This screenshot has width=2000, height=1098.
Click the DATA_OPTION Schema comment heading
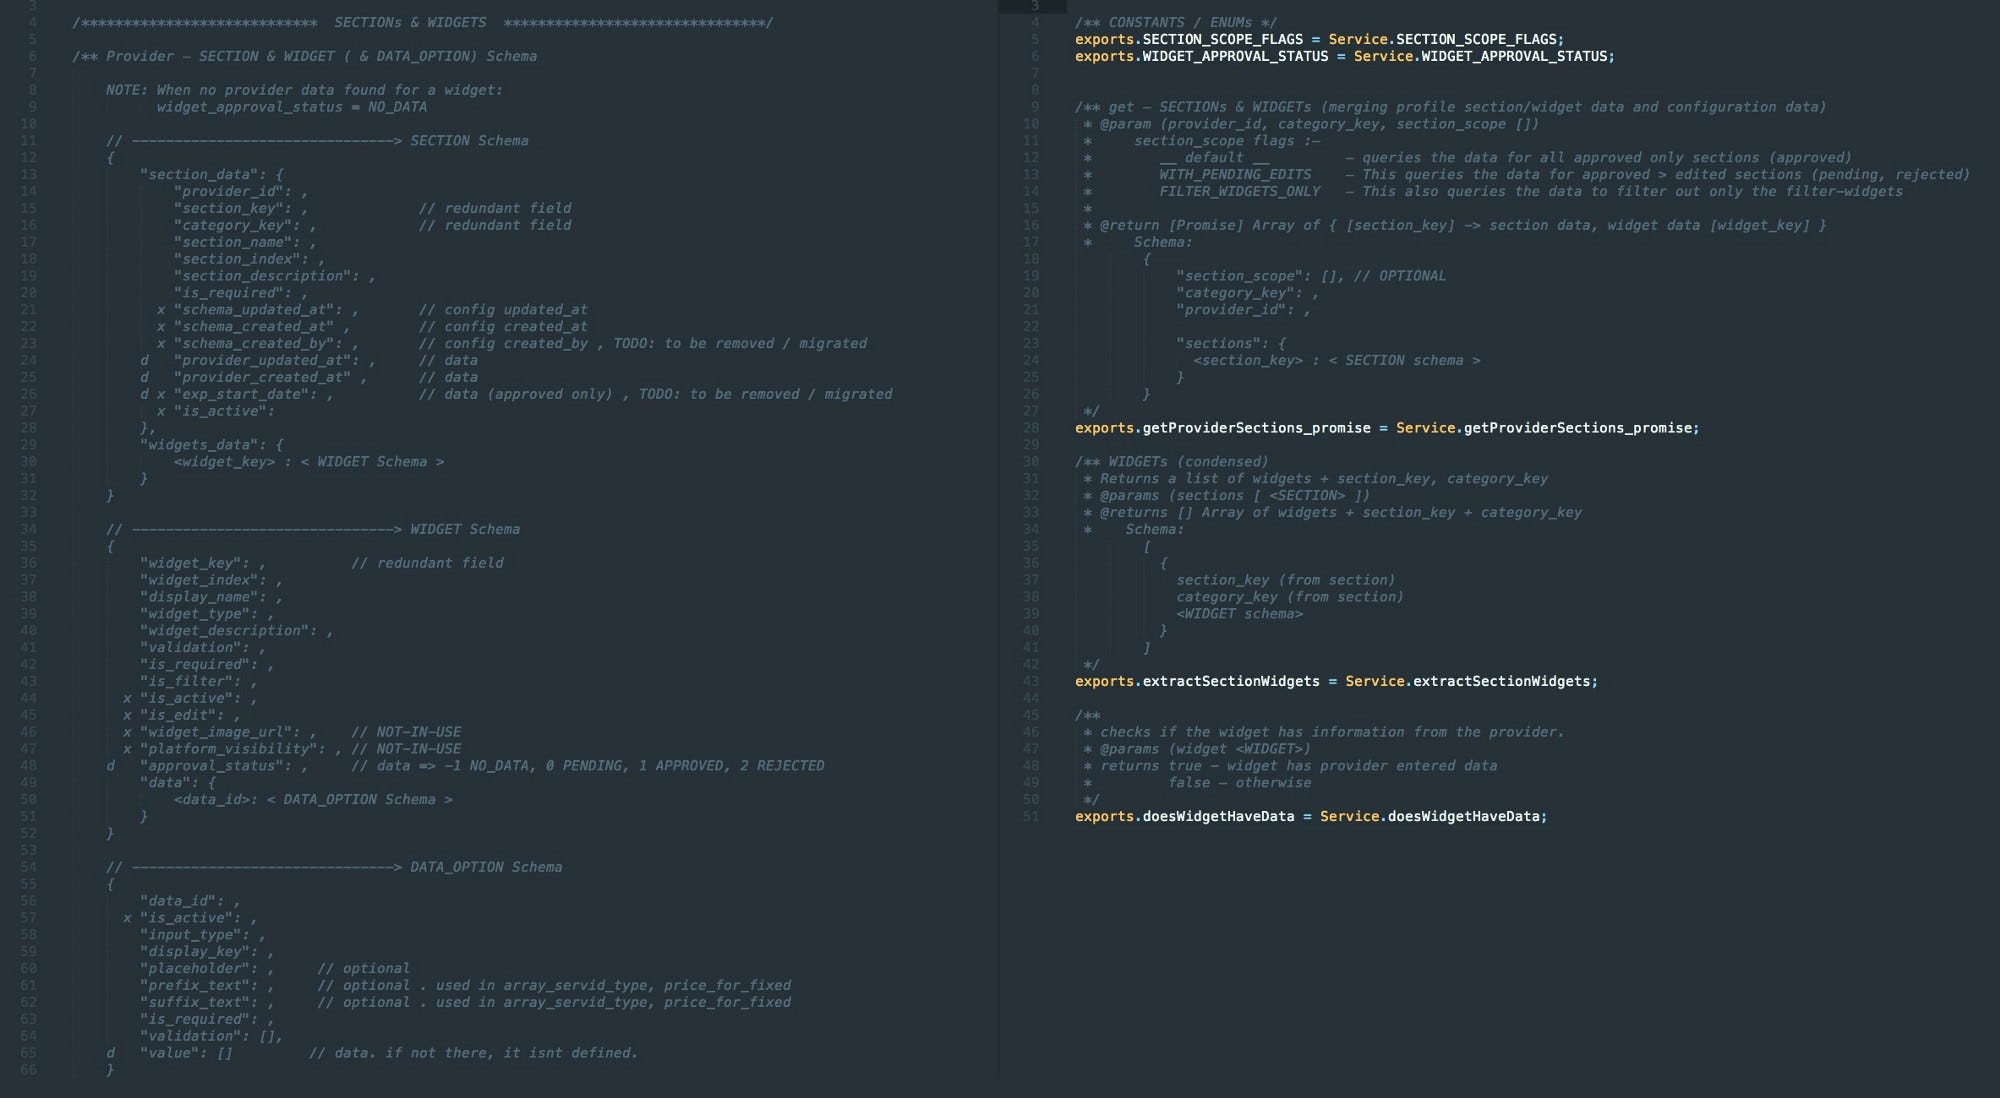(485, 867)
